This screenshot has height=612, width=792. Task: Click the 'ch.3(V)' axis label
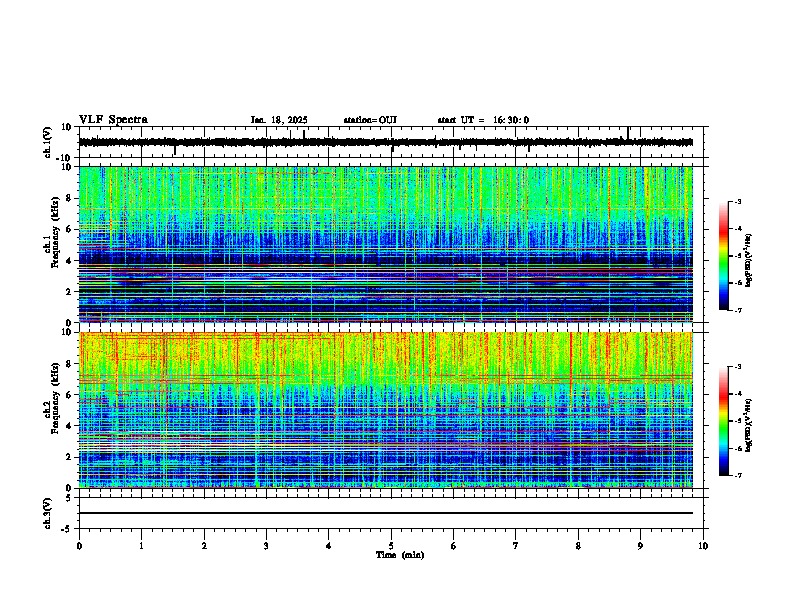[47, 513]
